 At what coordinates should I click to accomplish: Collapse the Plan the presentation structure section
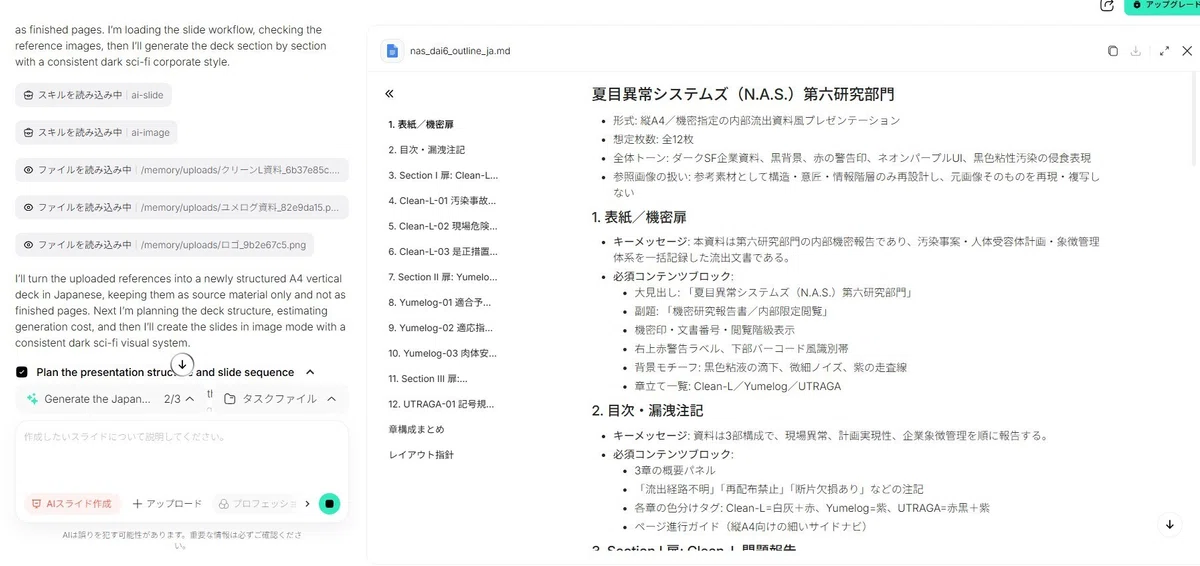[x=310, y=372]
